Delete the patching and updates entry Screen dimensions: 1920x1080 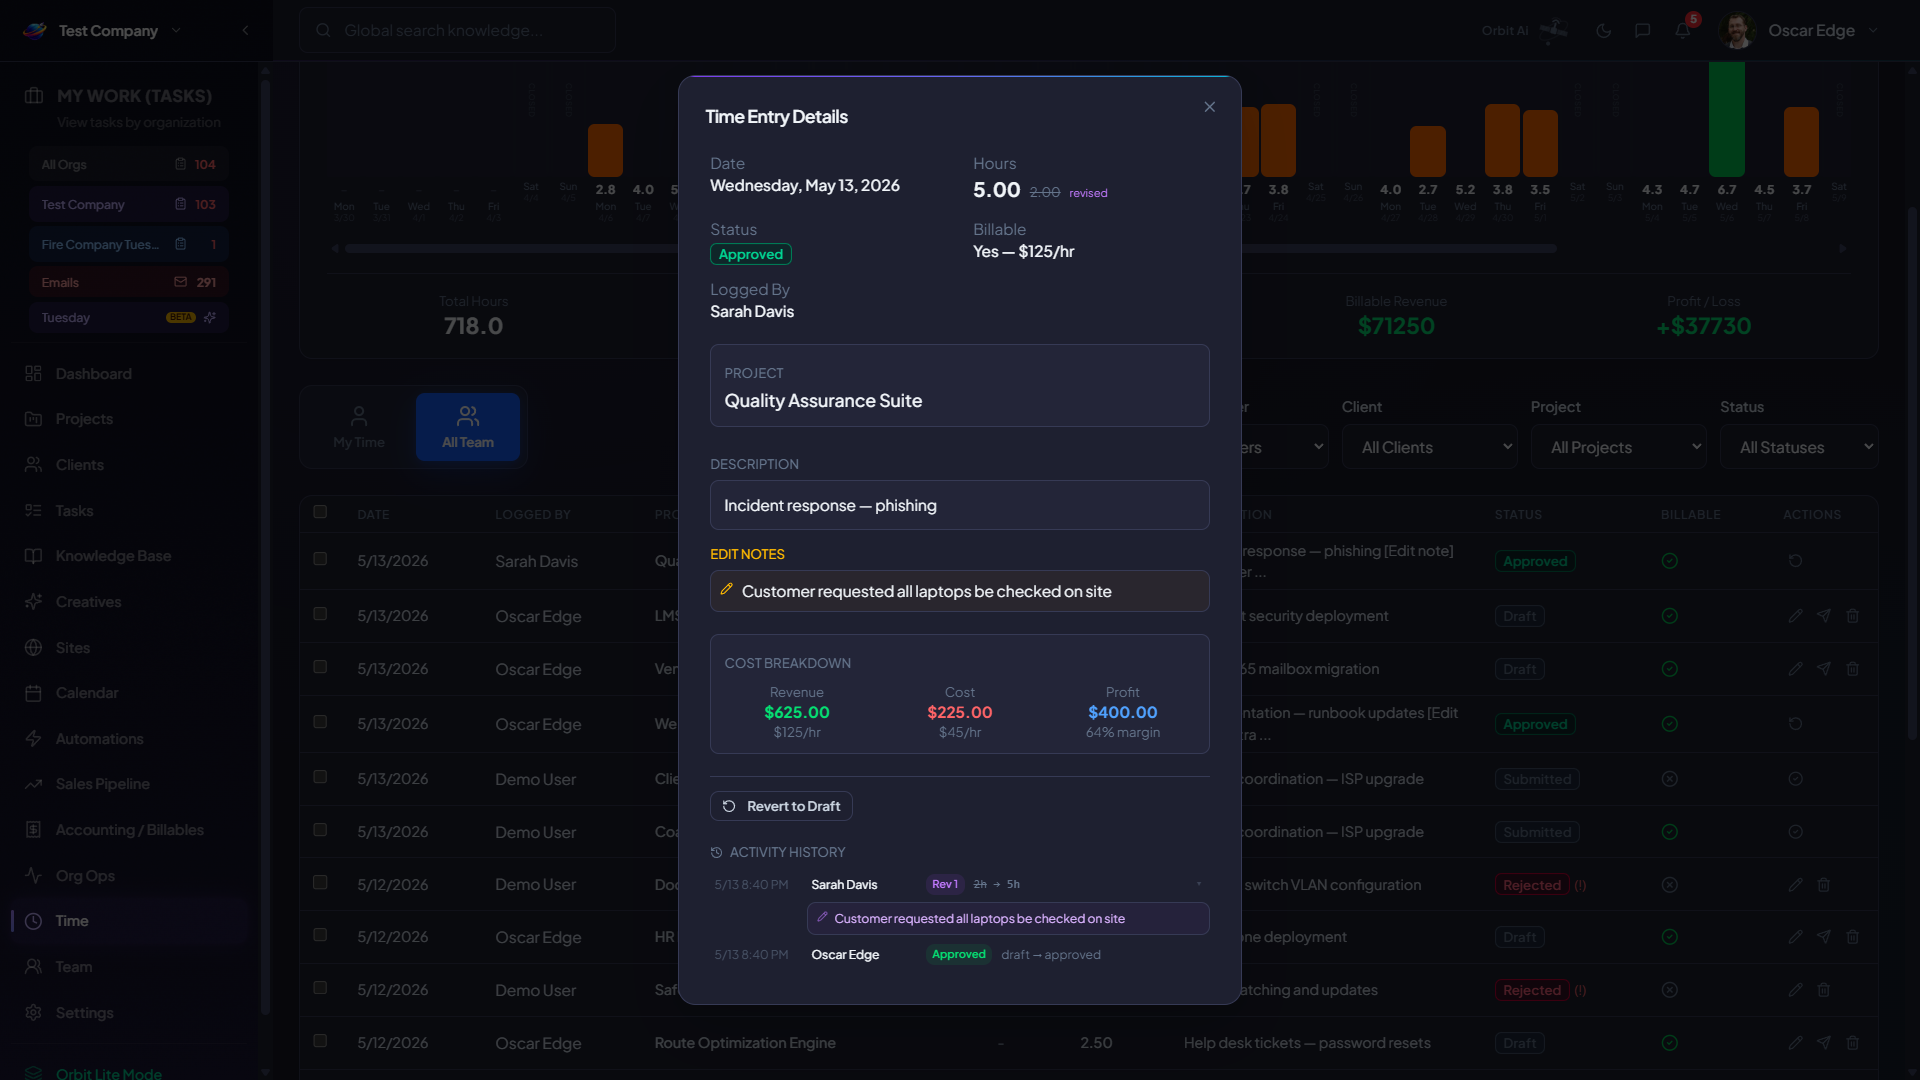click(1823, 990)
